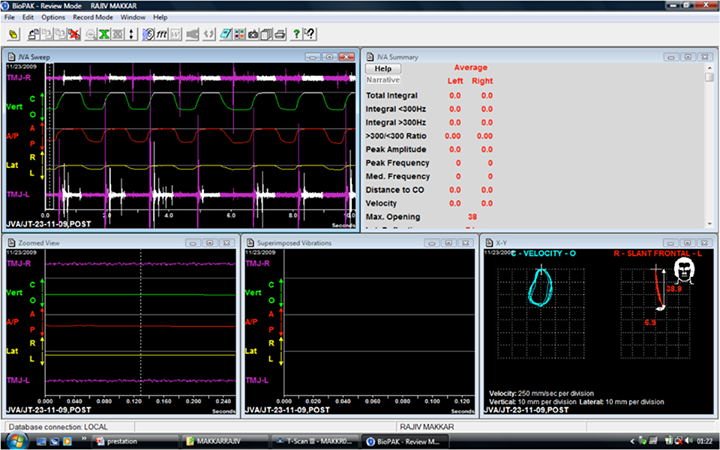Screen dimensions: 720x450
Task: Click the colored grid layout toolbar icon
Action: (x=239, y=35)
